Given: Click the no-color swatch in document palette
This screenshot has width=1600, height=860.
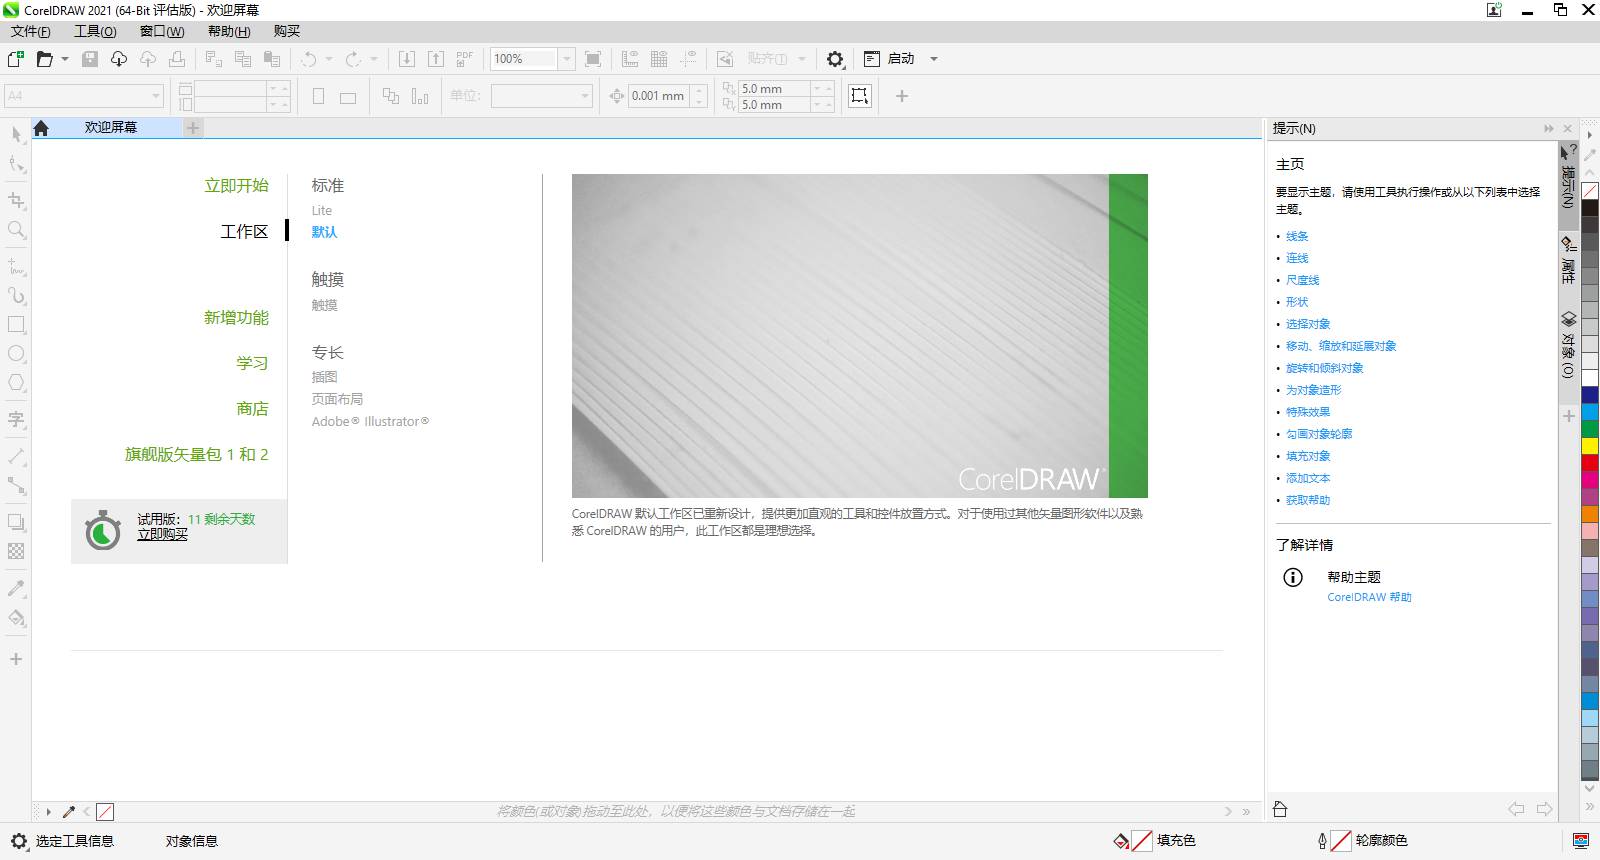Looking at the screenshot, I should click(105, 812).
